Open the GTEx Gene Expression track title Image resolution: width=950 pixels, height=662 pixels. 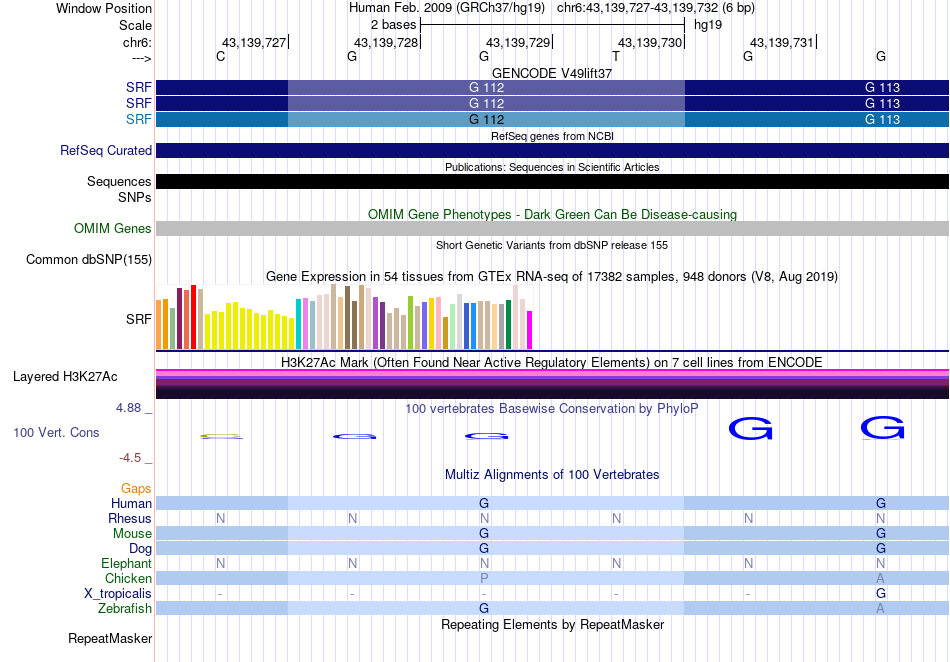552,277
